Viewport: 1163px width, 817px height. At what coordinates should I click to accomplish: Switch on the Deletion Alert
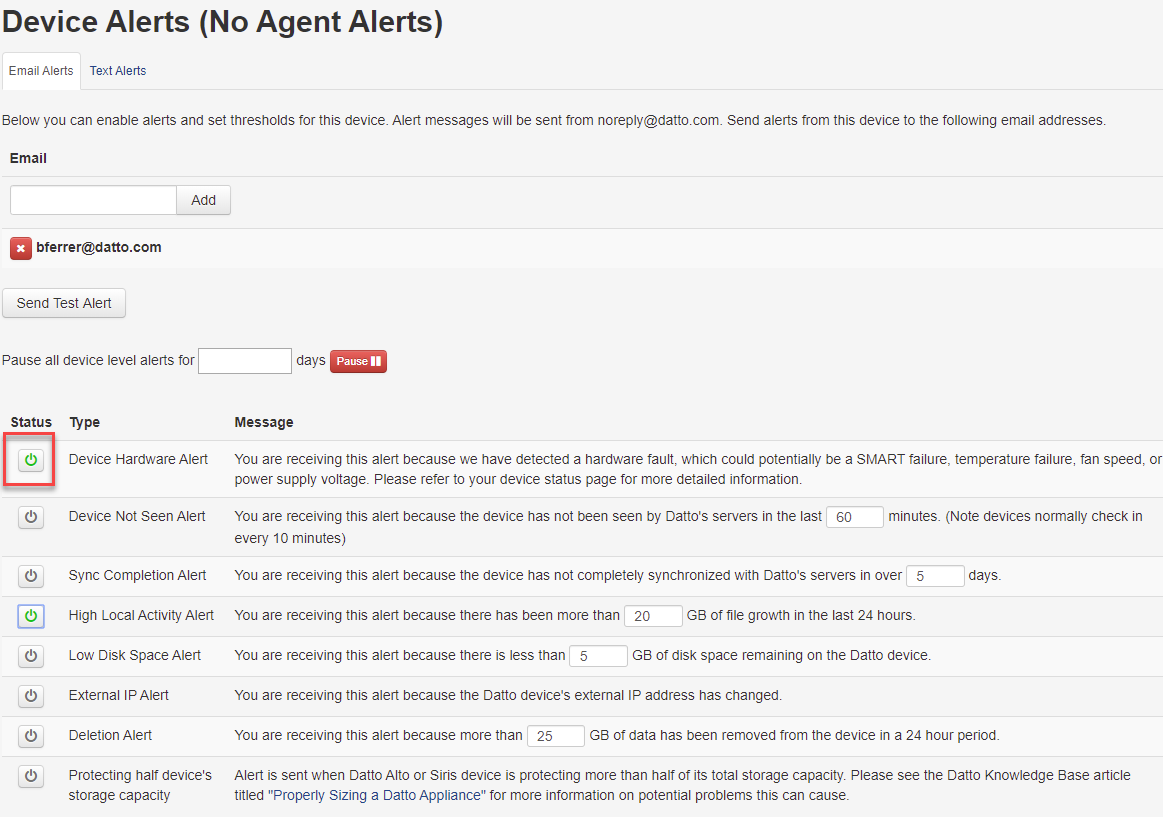pos(30,735)
